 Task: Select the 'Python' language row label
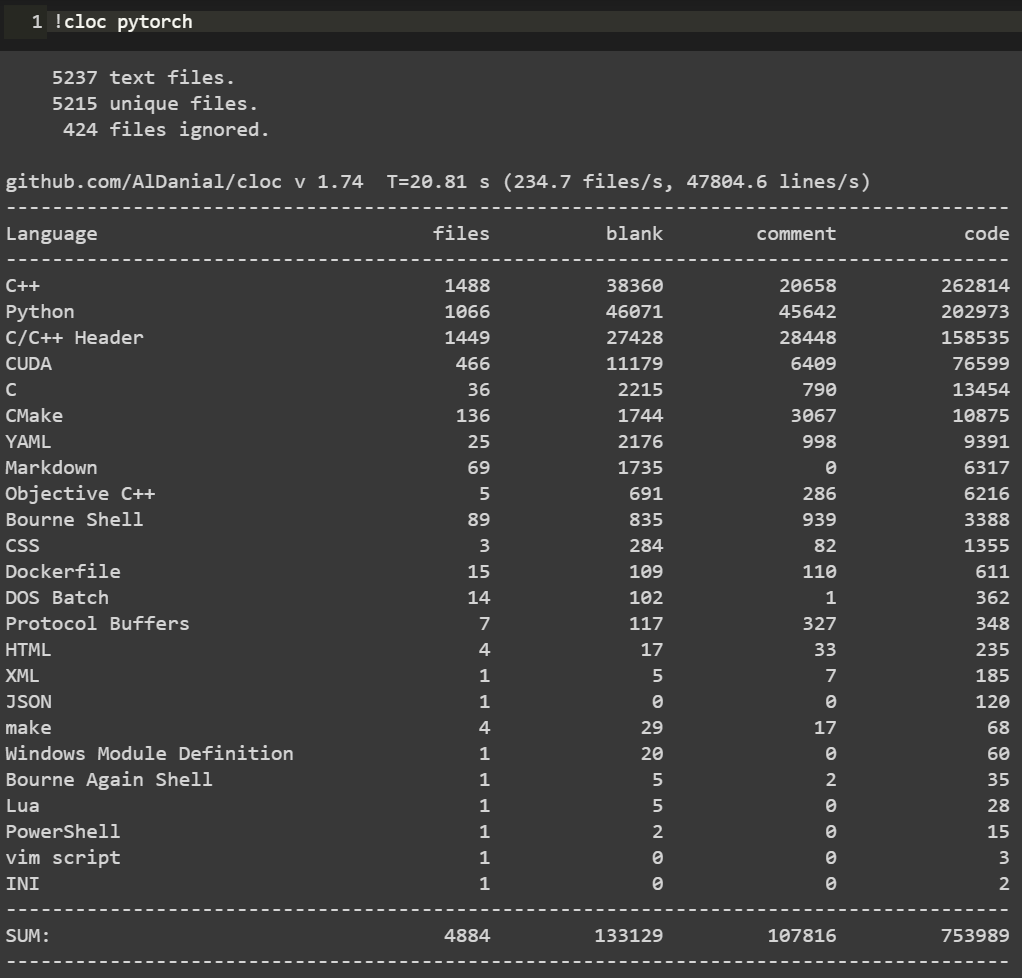point(40,312)
